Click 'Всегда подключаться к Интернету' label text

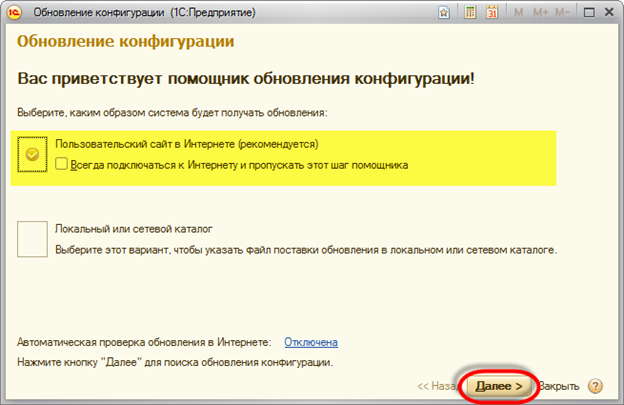[239, 165]
